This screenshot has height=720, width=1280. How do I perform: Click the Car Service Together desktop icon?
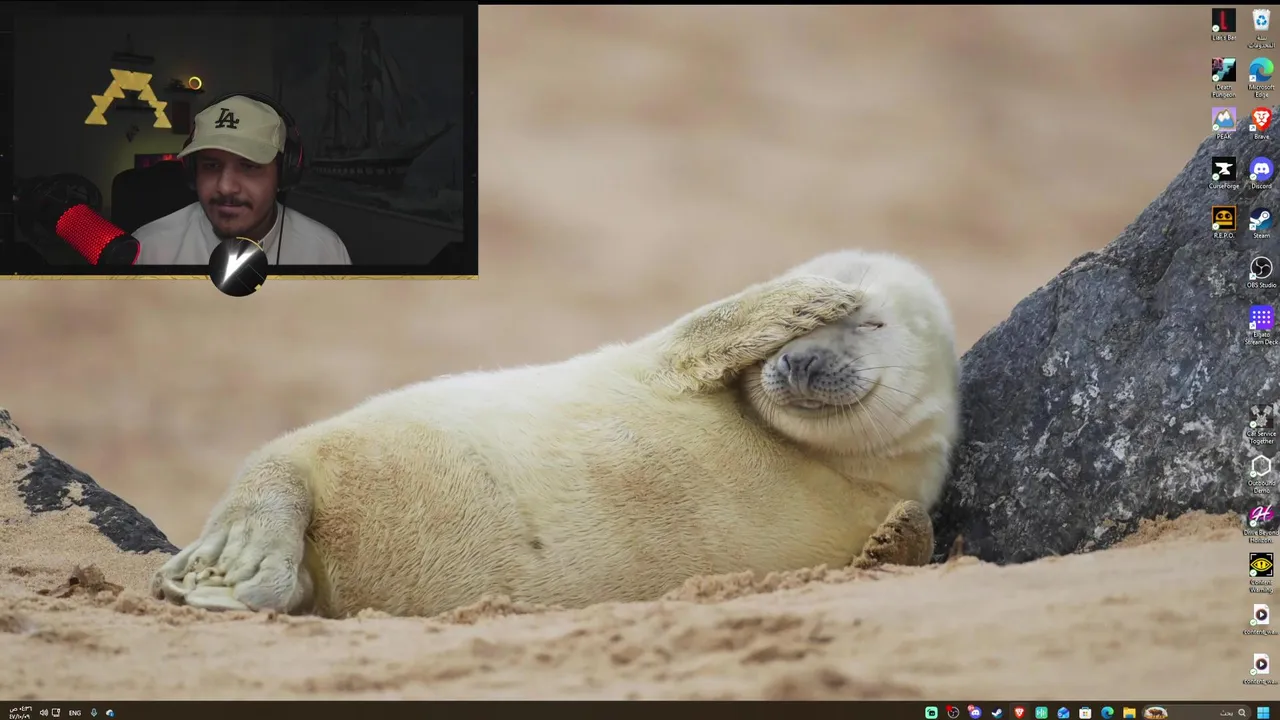tap(1261, 425)
